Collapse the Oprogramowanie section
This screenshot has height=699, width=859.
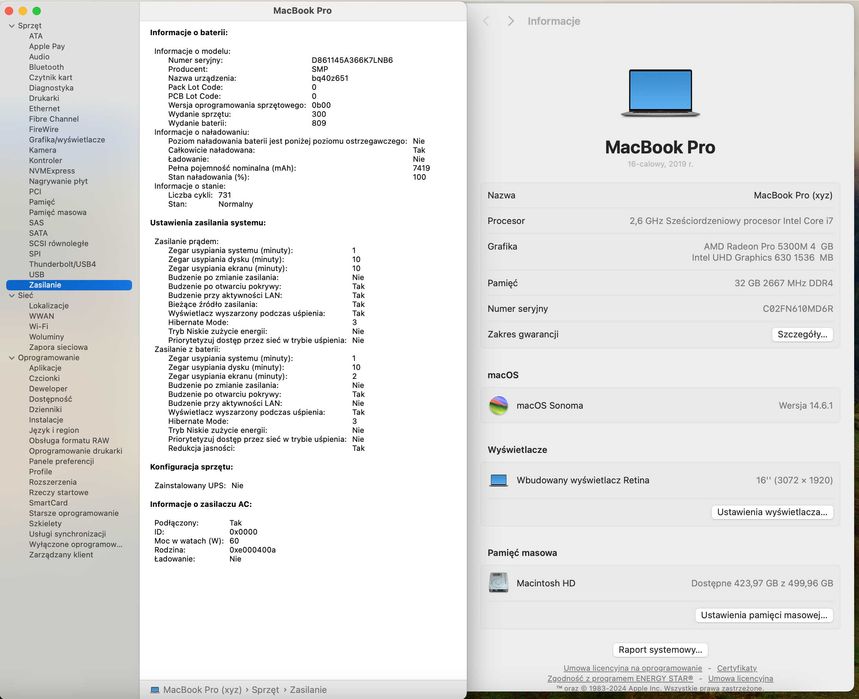click(12, 358)
